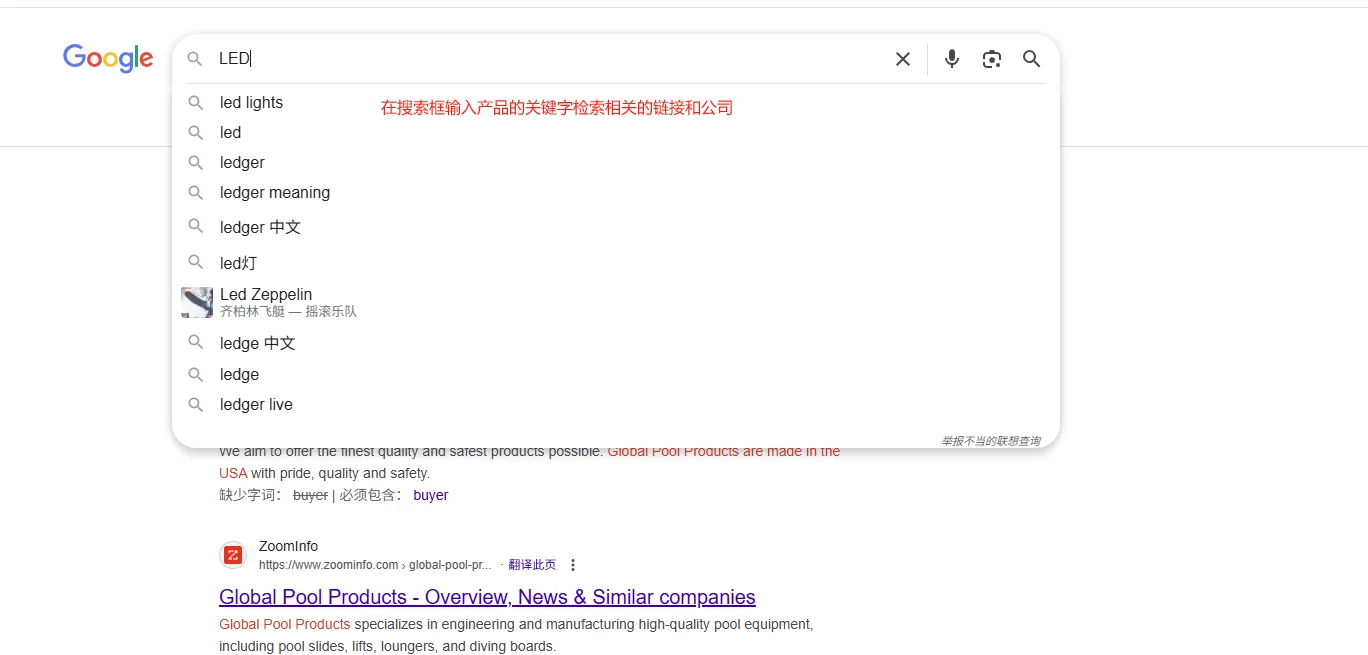This screenshot has height=655, width=1368.
Task: Choose the "ledge" suggestion
Action: point(616,374)
